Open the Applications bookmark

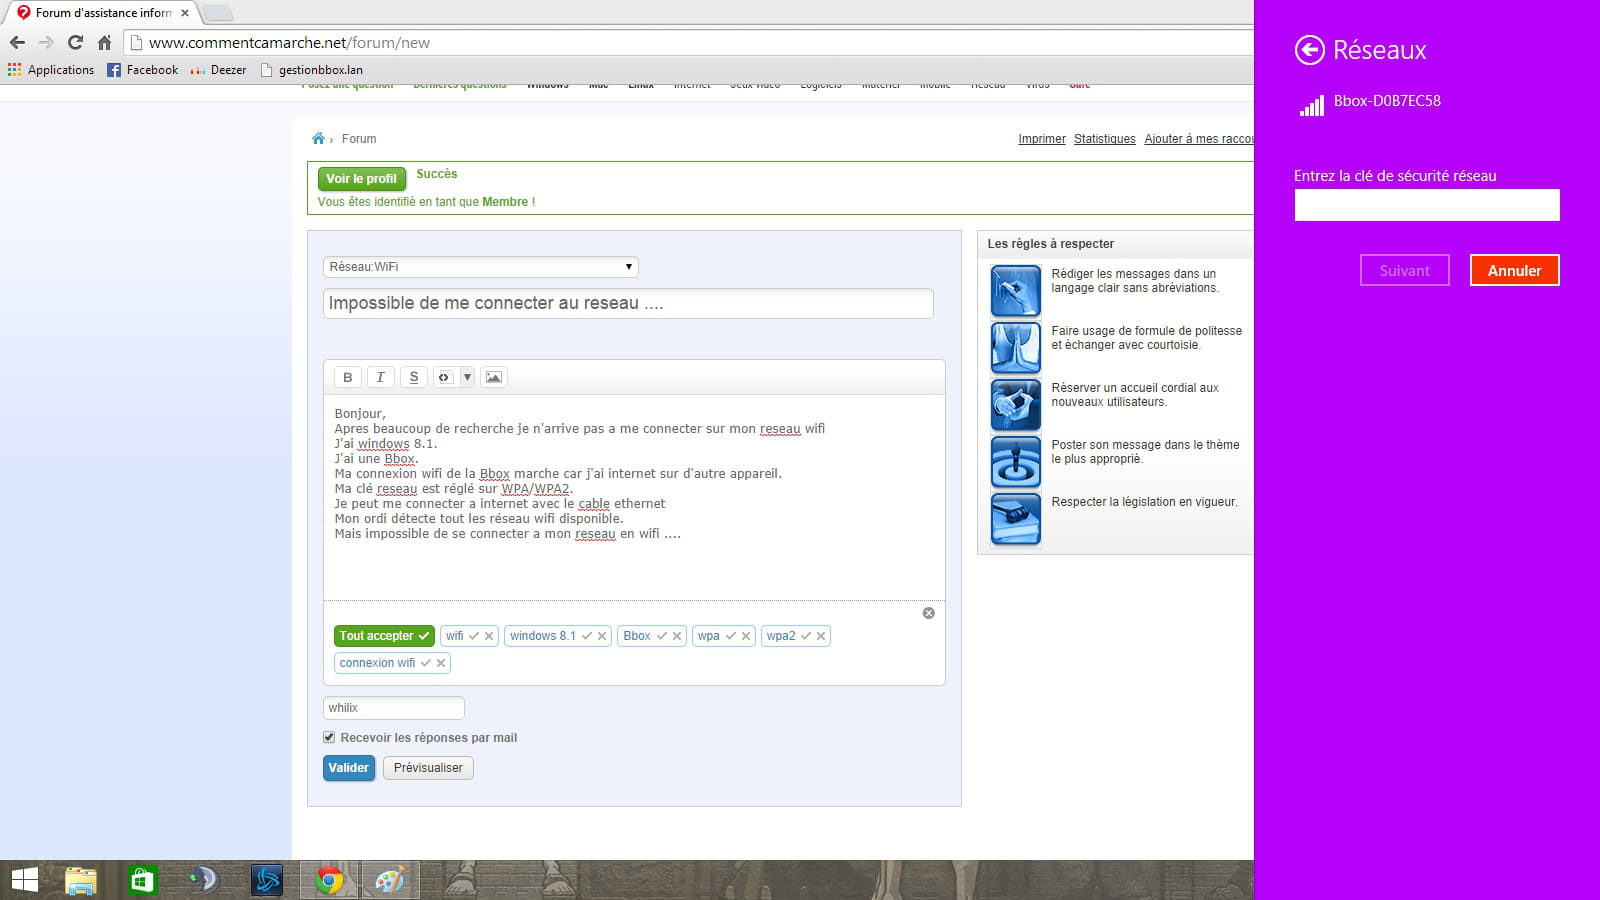50,70
